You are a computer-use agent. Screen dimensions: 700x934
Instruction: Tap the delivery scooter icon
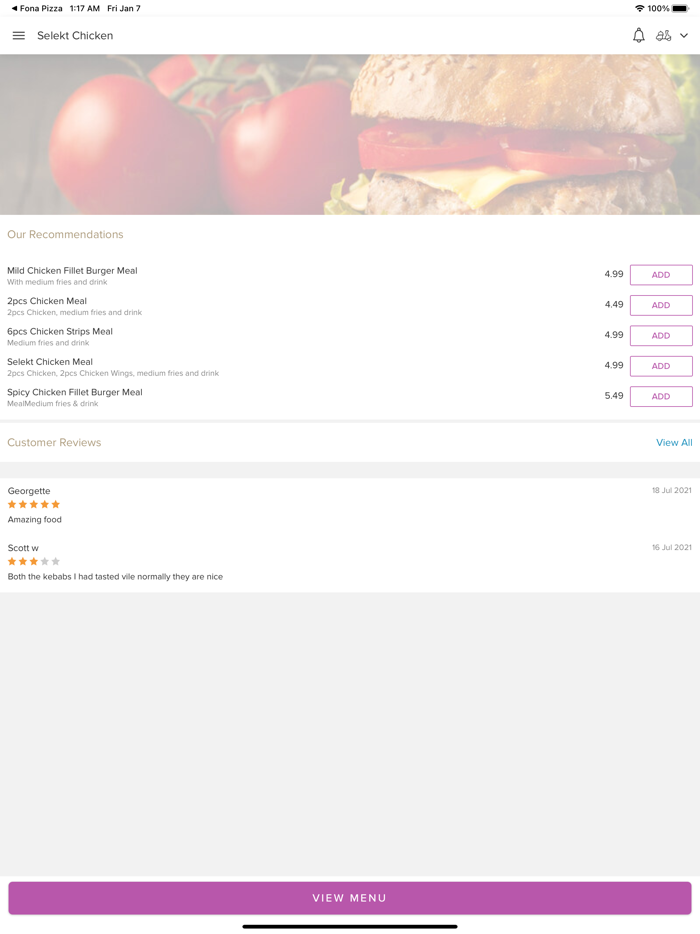[x=663, y=36]
